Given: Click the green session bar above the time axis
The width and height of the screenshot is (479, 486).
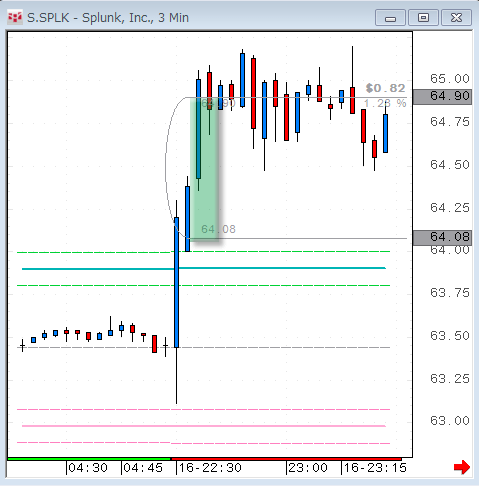Looking at the screenshot, I should pos(89,459).
